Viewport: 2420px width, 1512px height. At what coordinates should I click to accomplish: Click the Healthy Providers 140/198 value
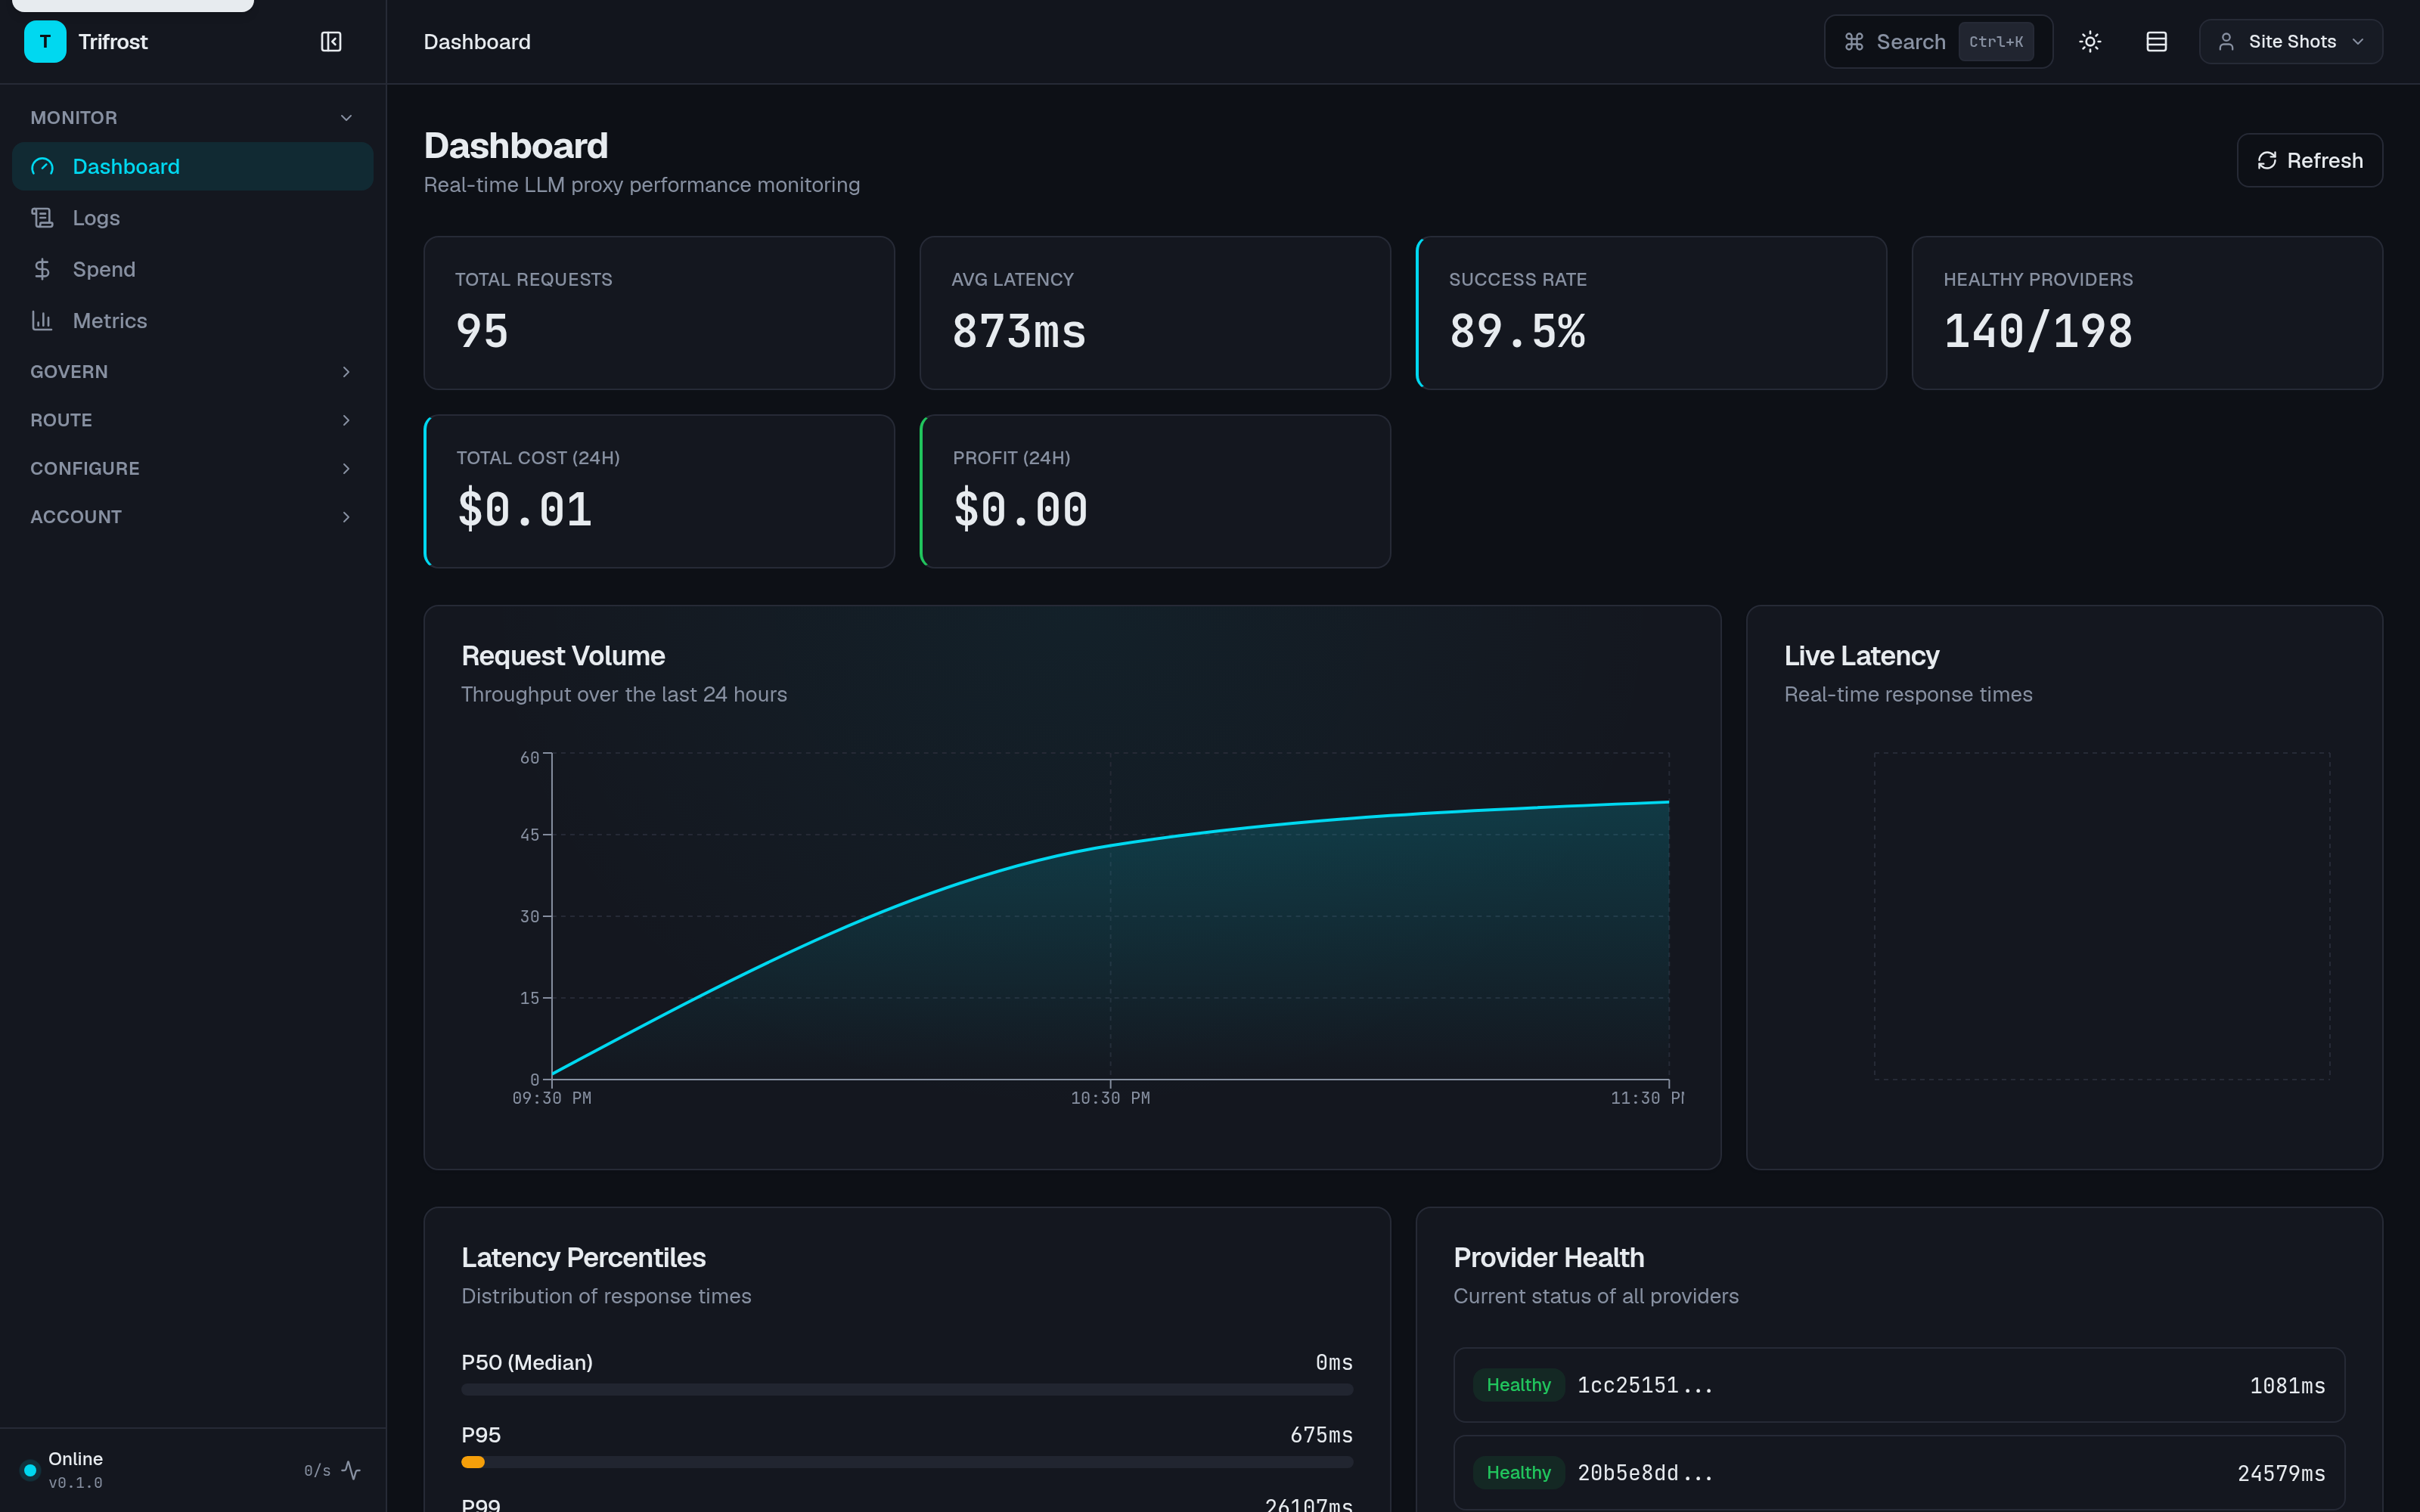(x=2038, y=332)
